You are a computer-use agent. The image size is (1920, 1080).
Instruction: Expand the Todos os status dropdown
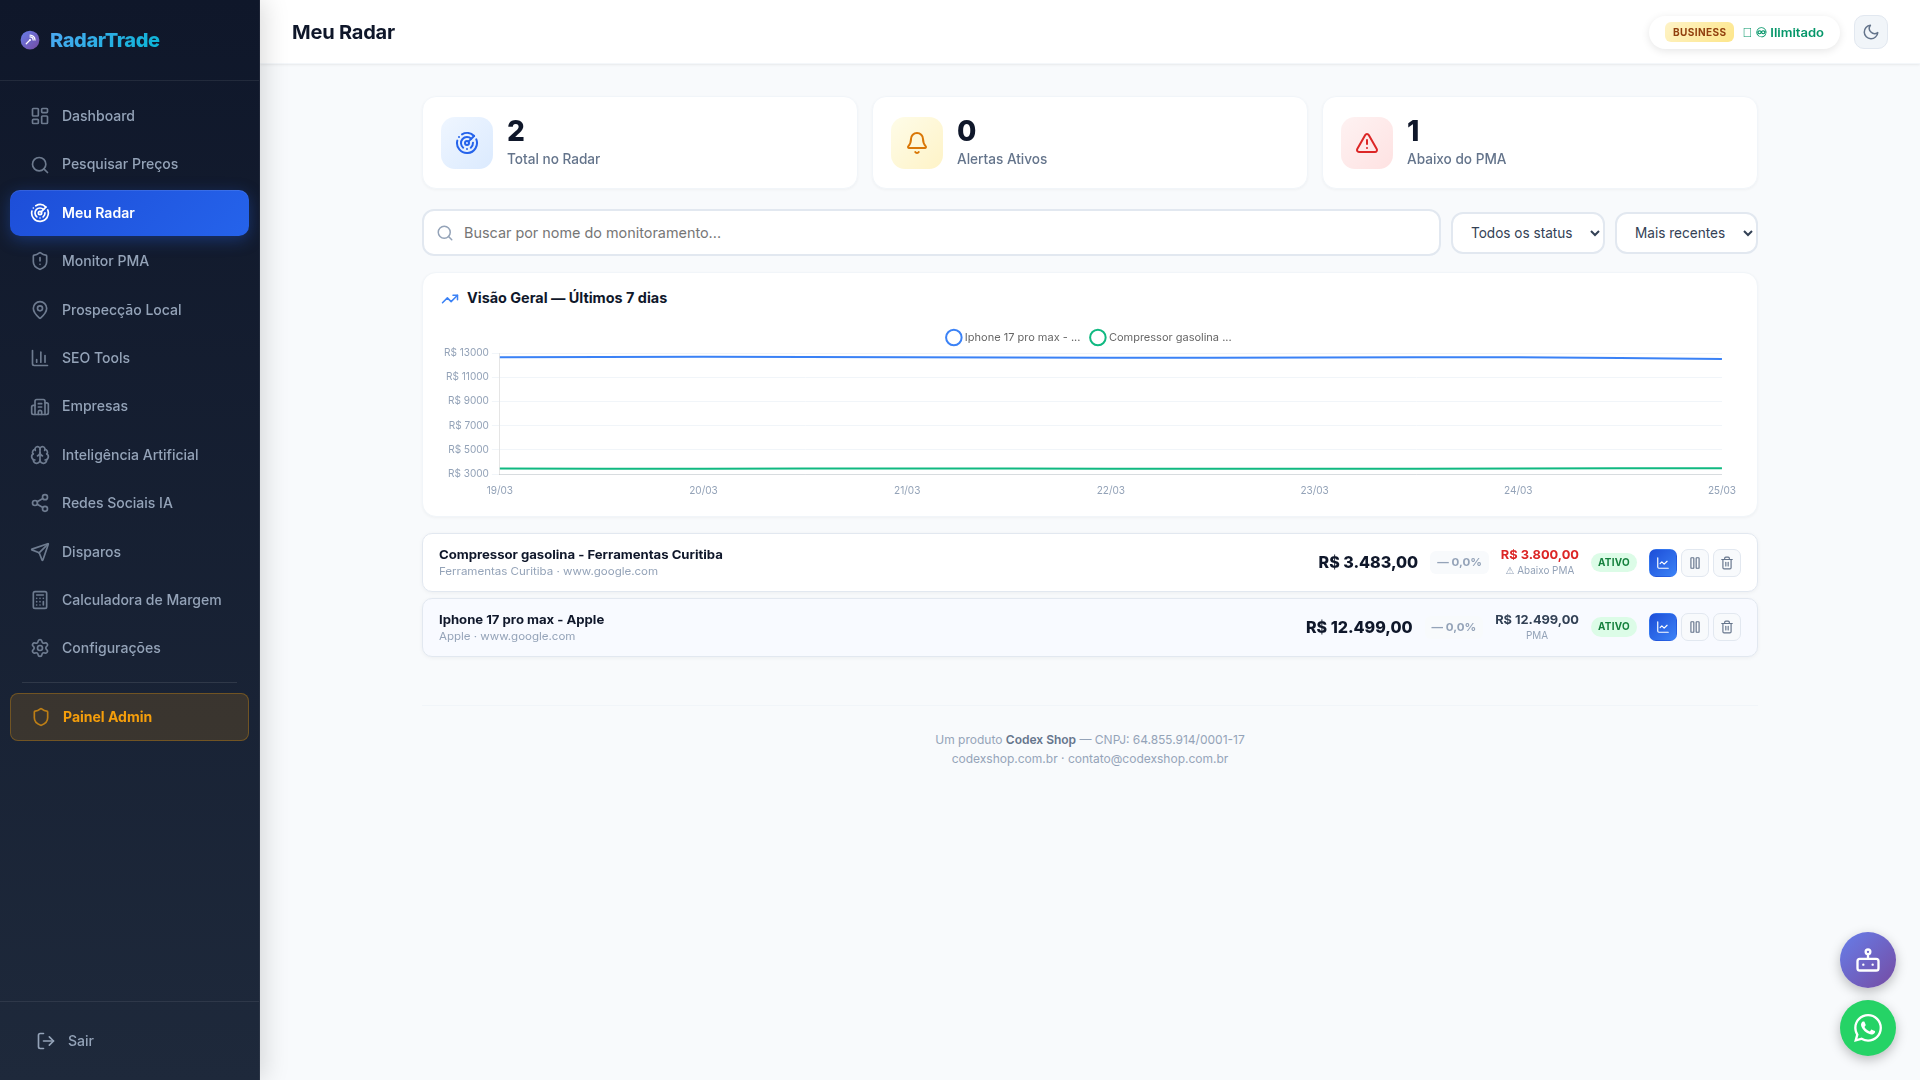click(1527, 233)
